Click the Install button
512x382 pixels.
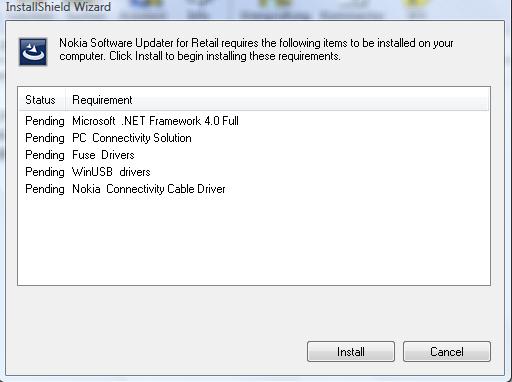click(351, 351)
